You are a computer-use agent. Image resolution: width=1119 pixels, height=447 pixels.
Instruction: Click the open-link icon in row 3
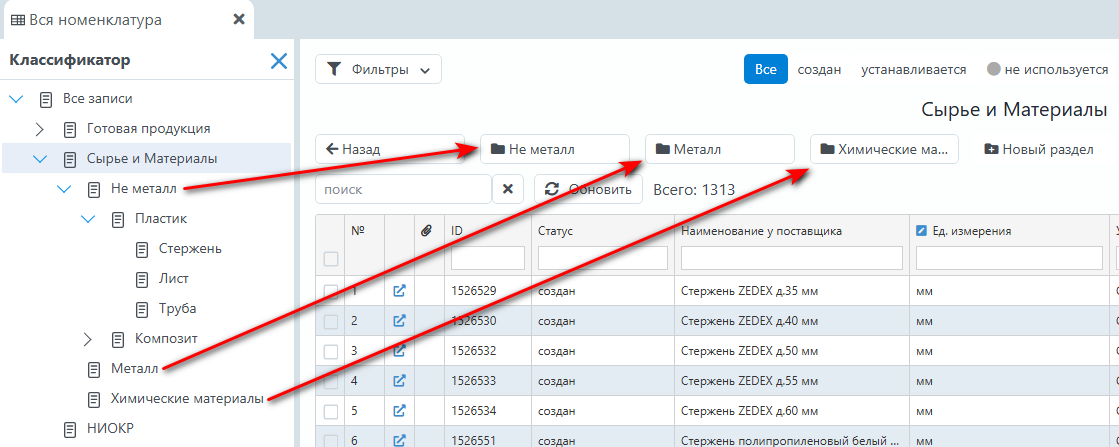400,351
